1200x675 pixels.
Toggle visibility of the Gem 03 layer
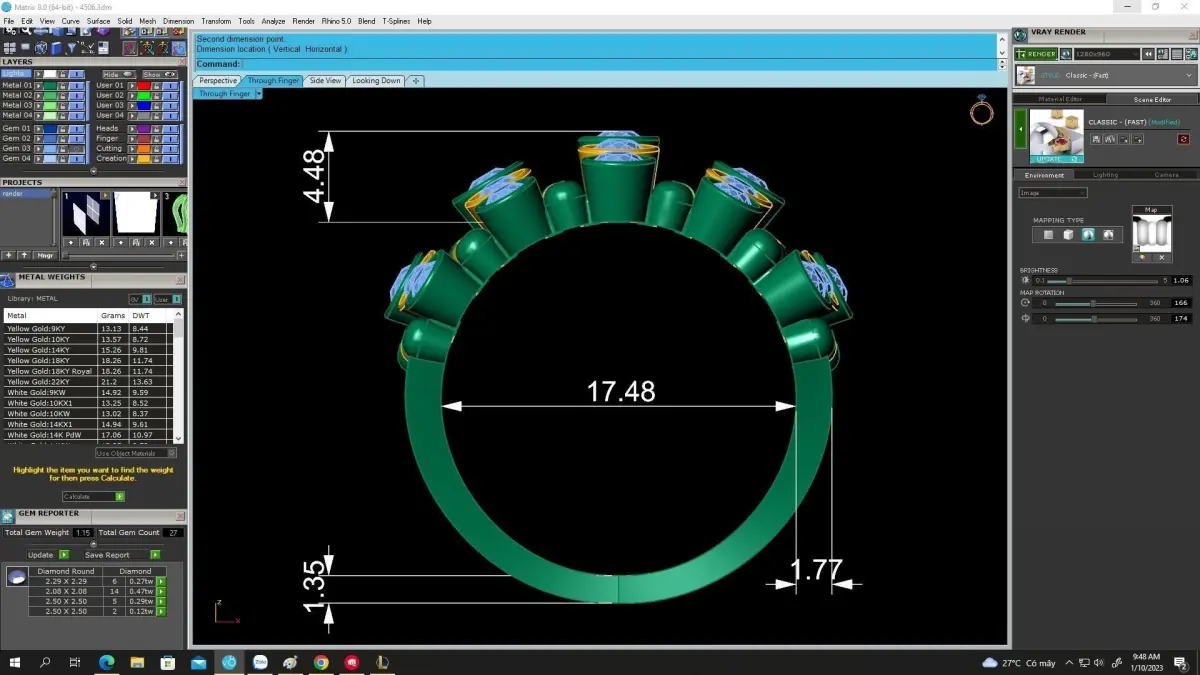coord(76,148)
